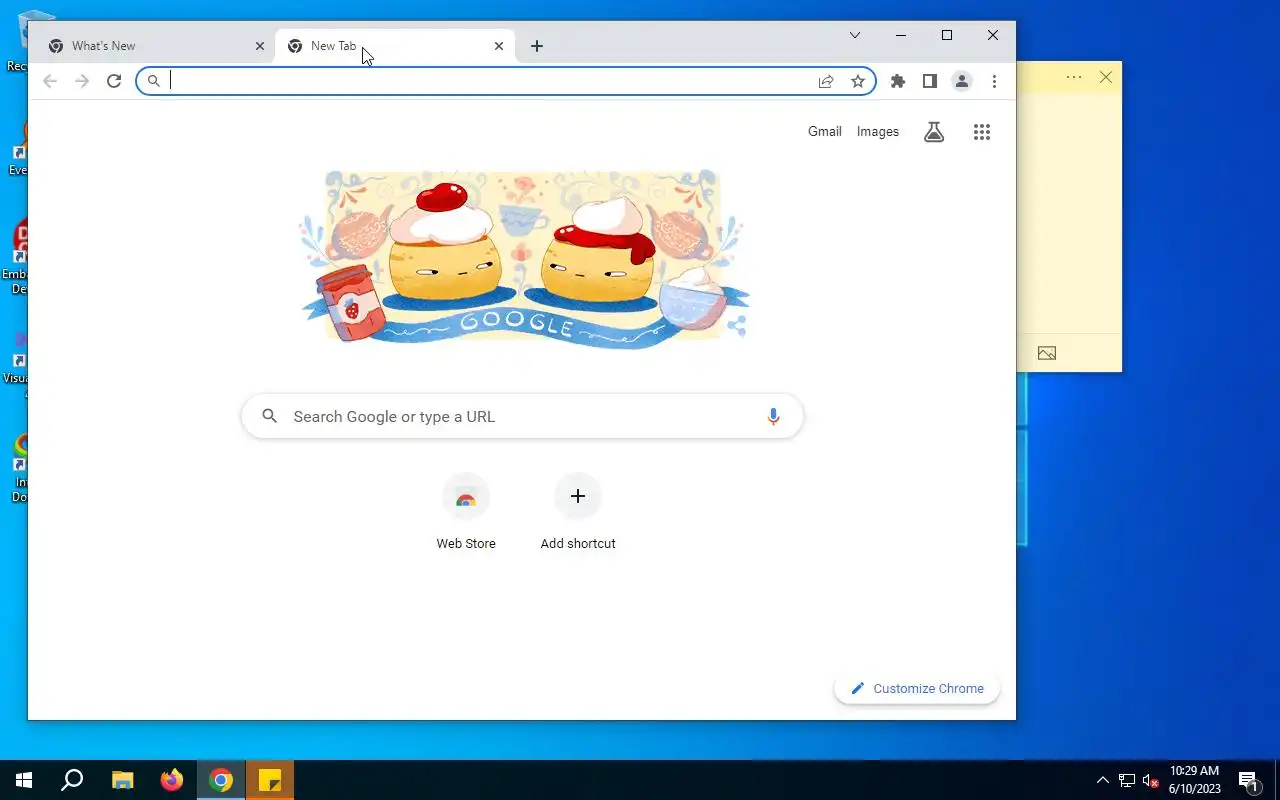Maximize the Chrome window
This screenshot has height=800, width=1280.
point(947,35)
